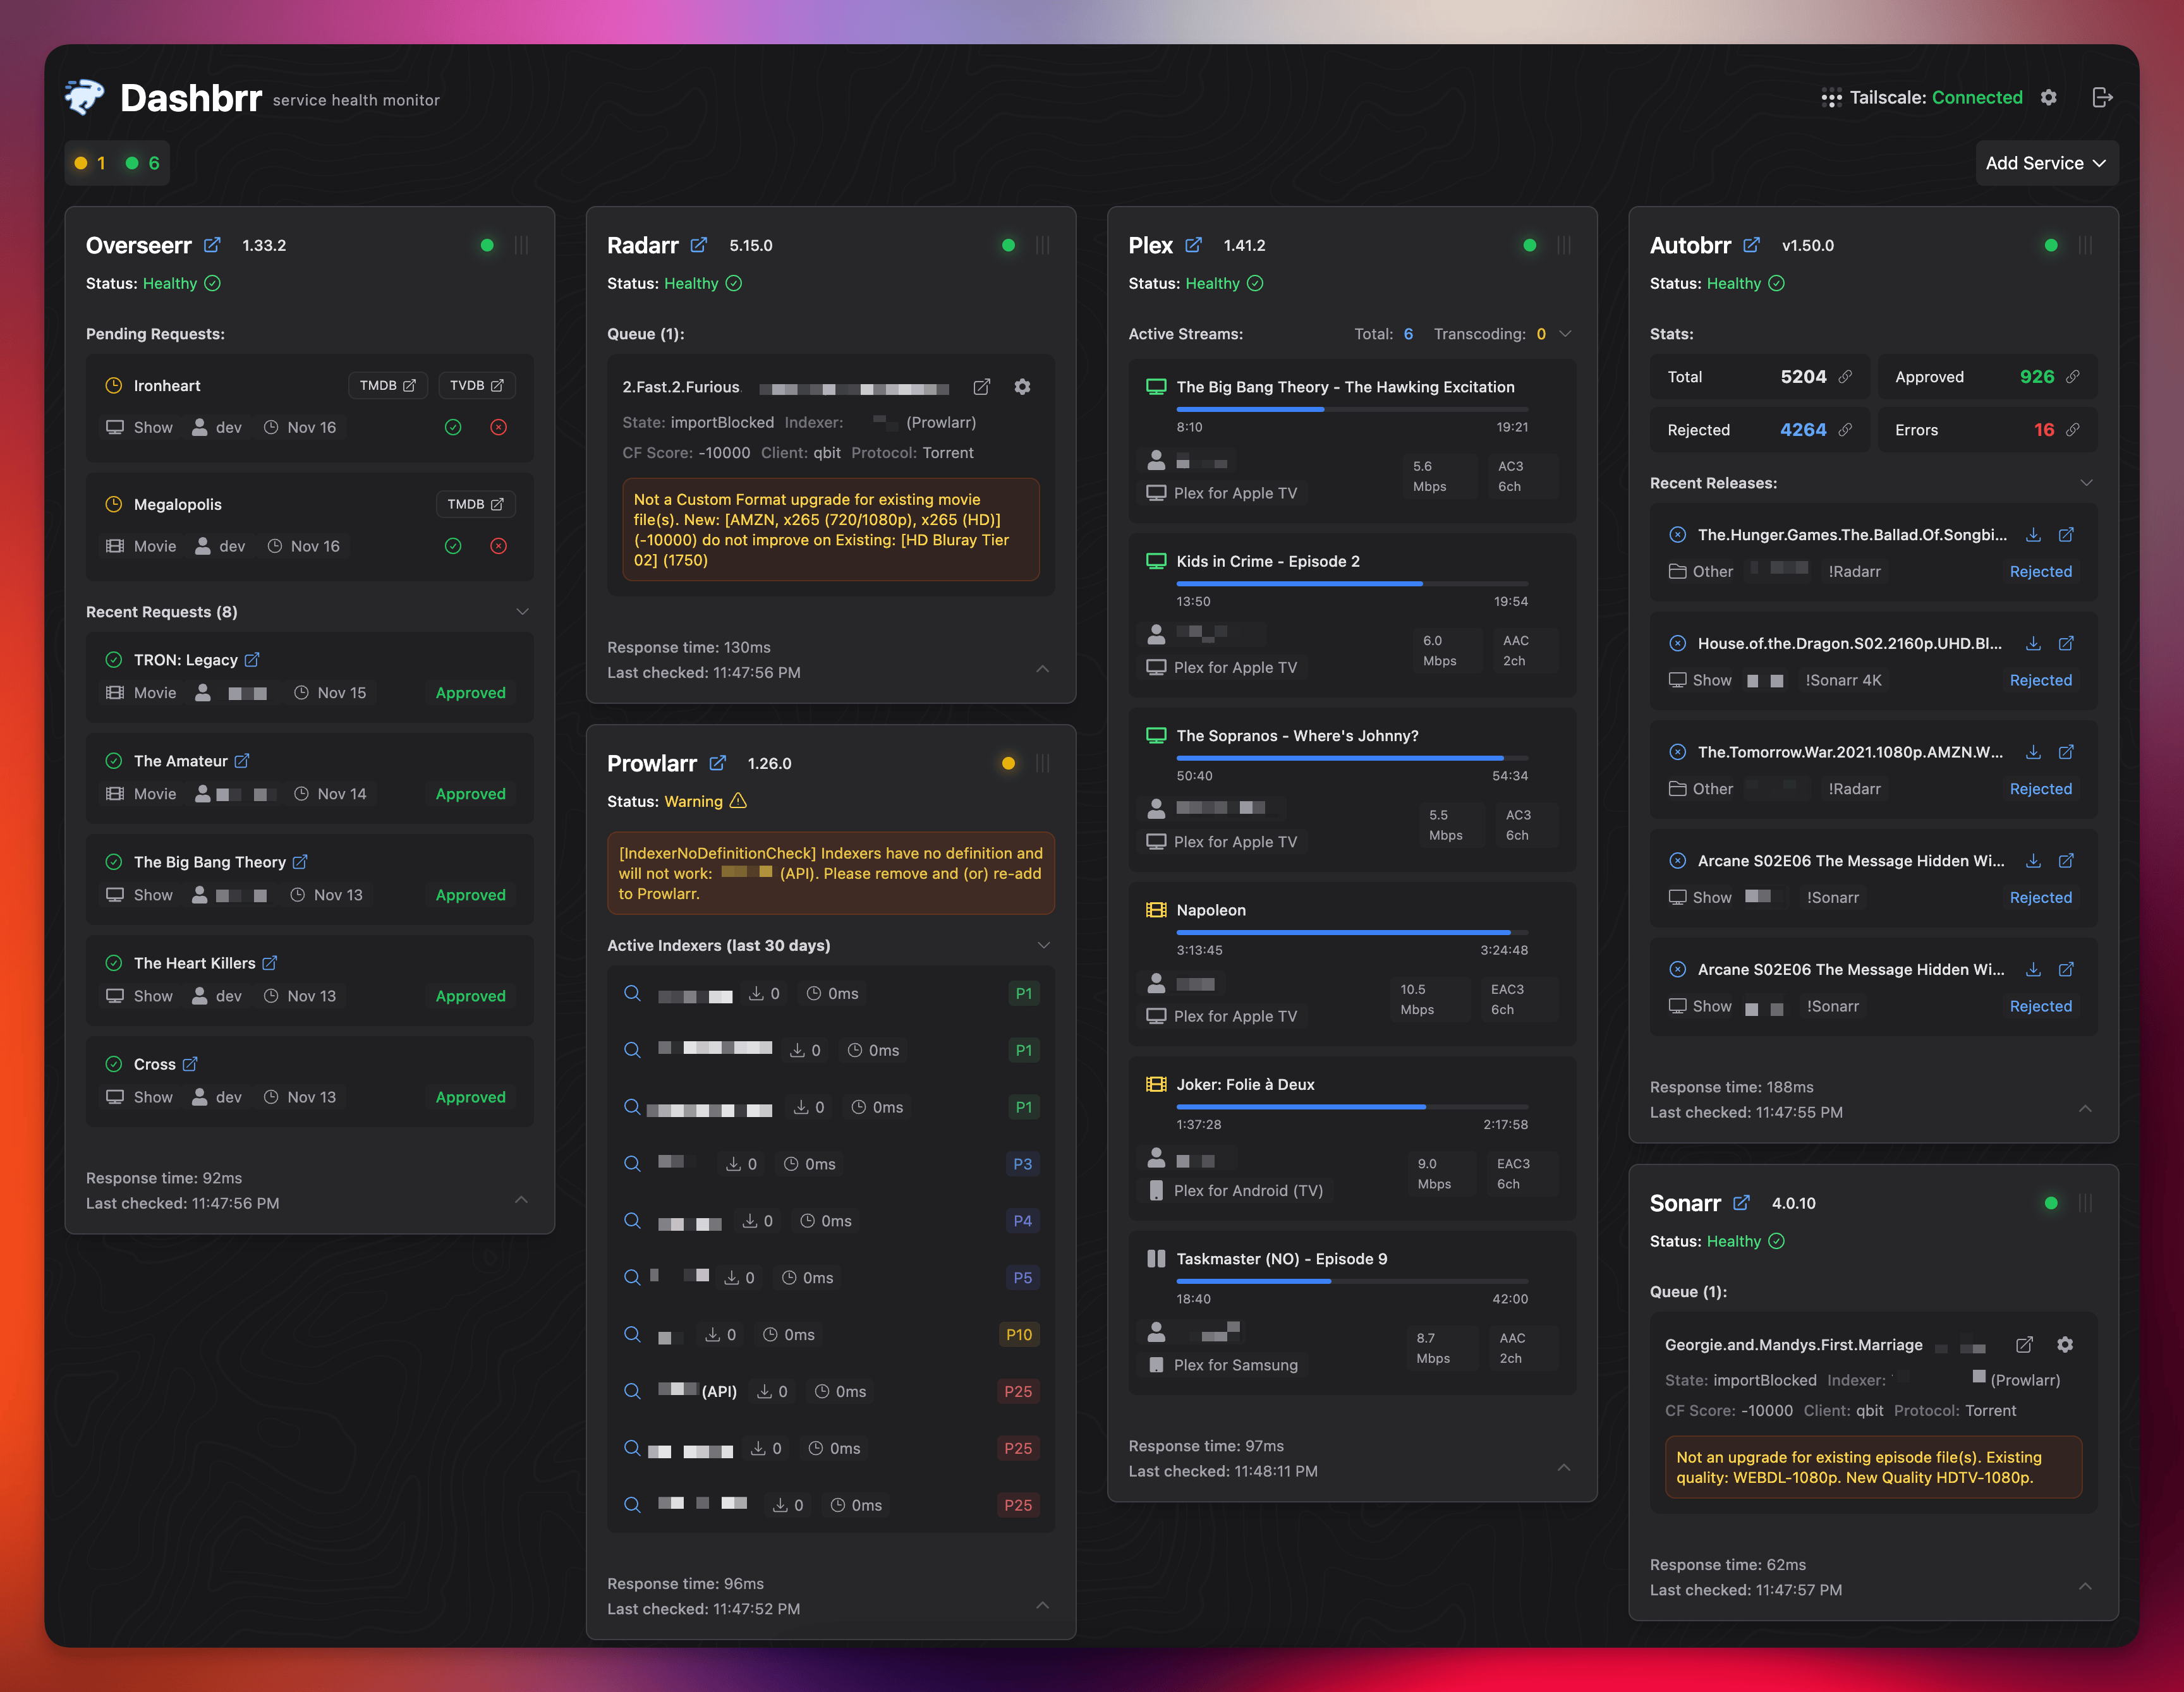The width and height of the screenshot is (2184, 1692).
Task: Open The Heart Killers request link icon
Action: 270,963
